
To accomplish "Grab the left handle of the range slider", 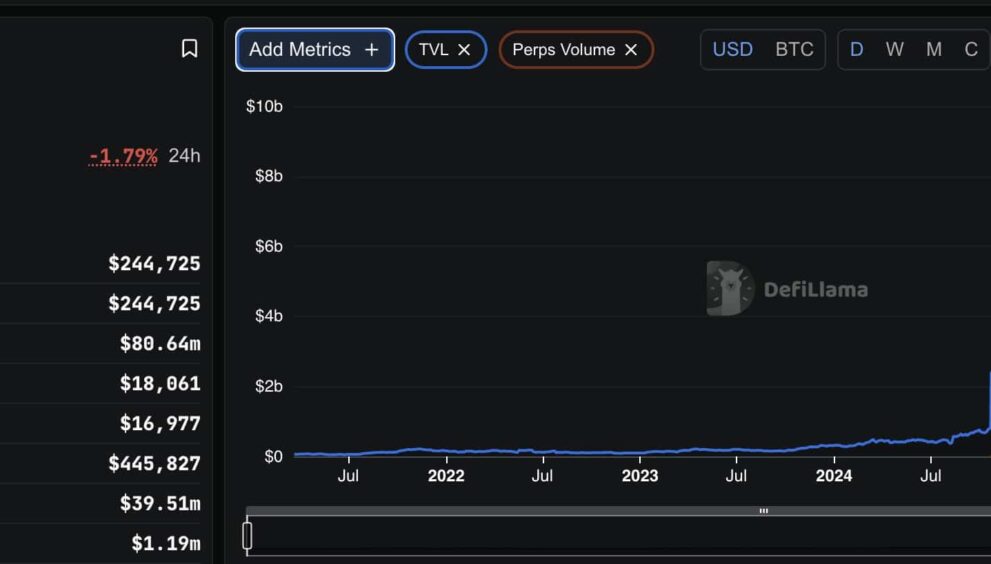I will pos(247,536).
